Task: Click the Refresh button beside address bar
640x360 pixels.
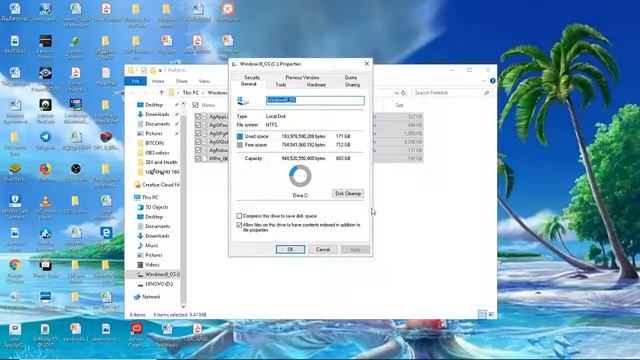Action: [x=404, y=93]
